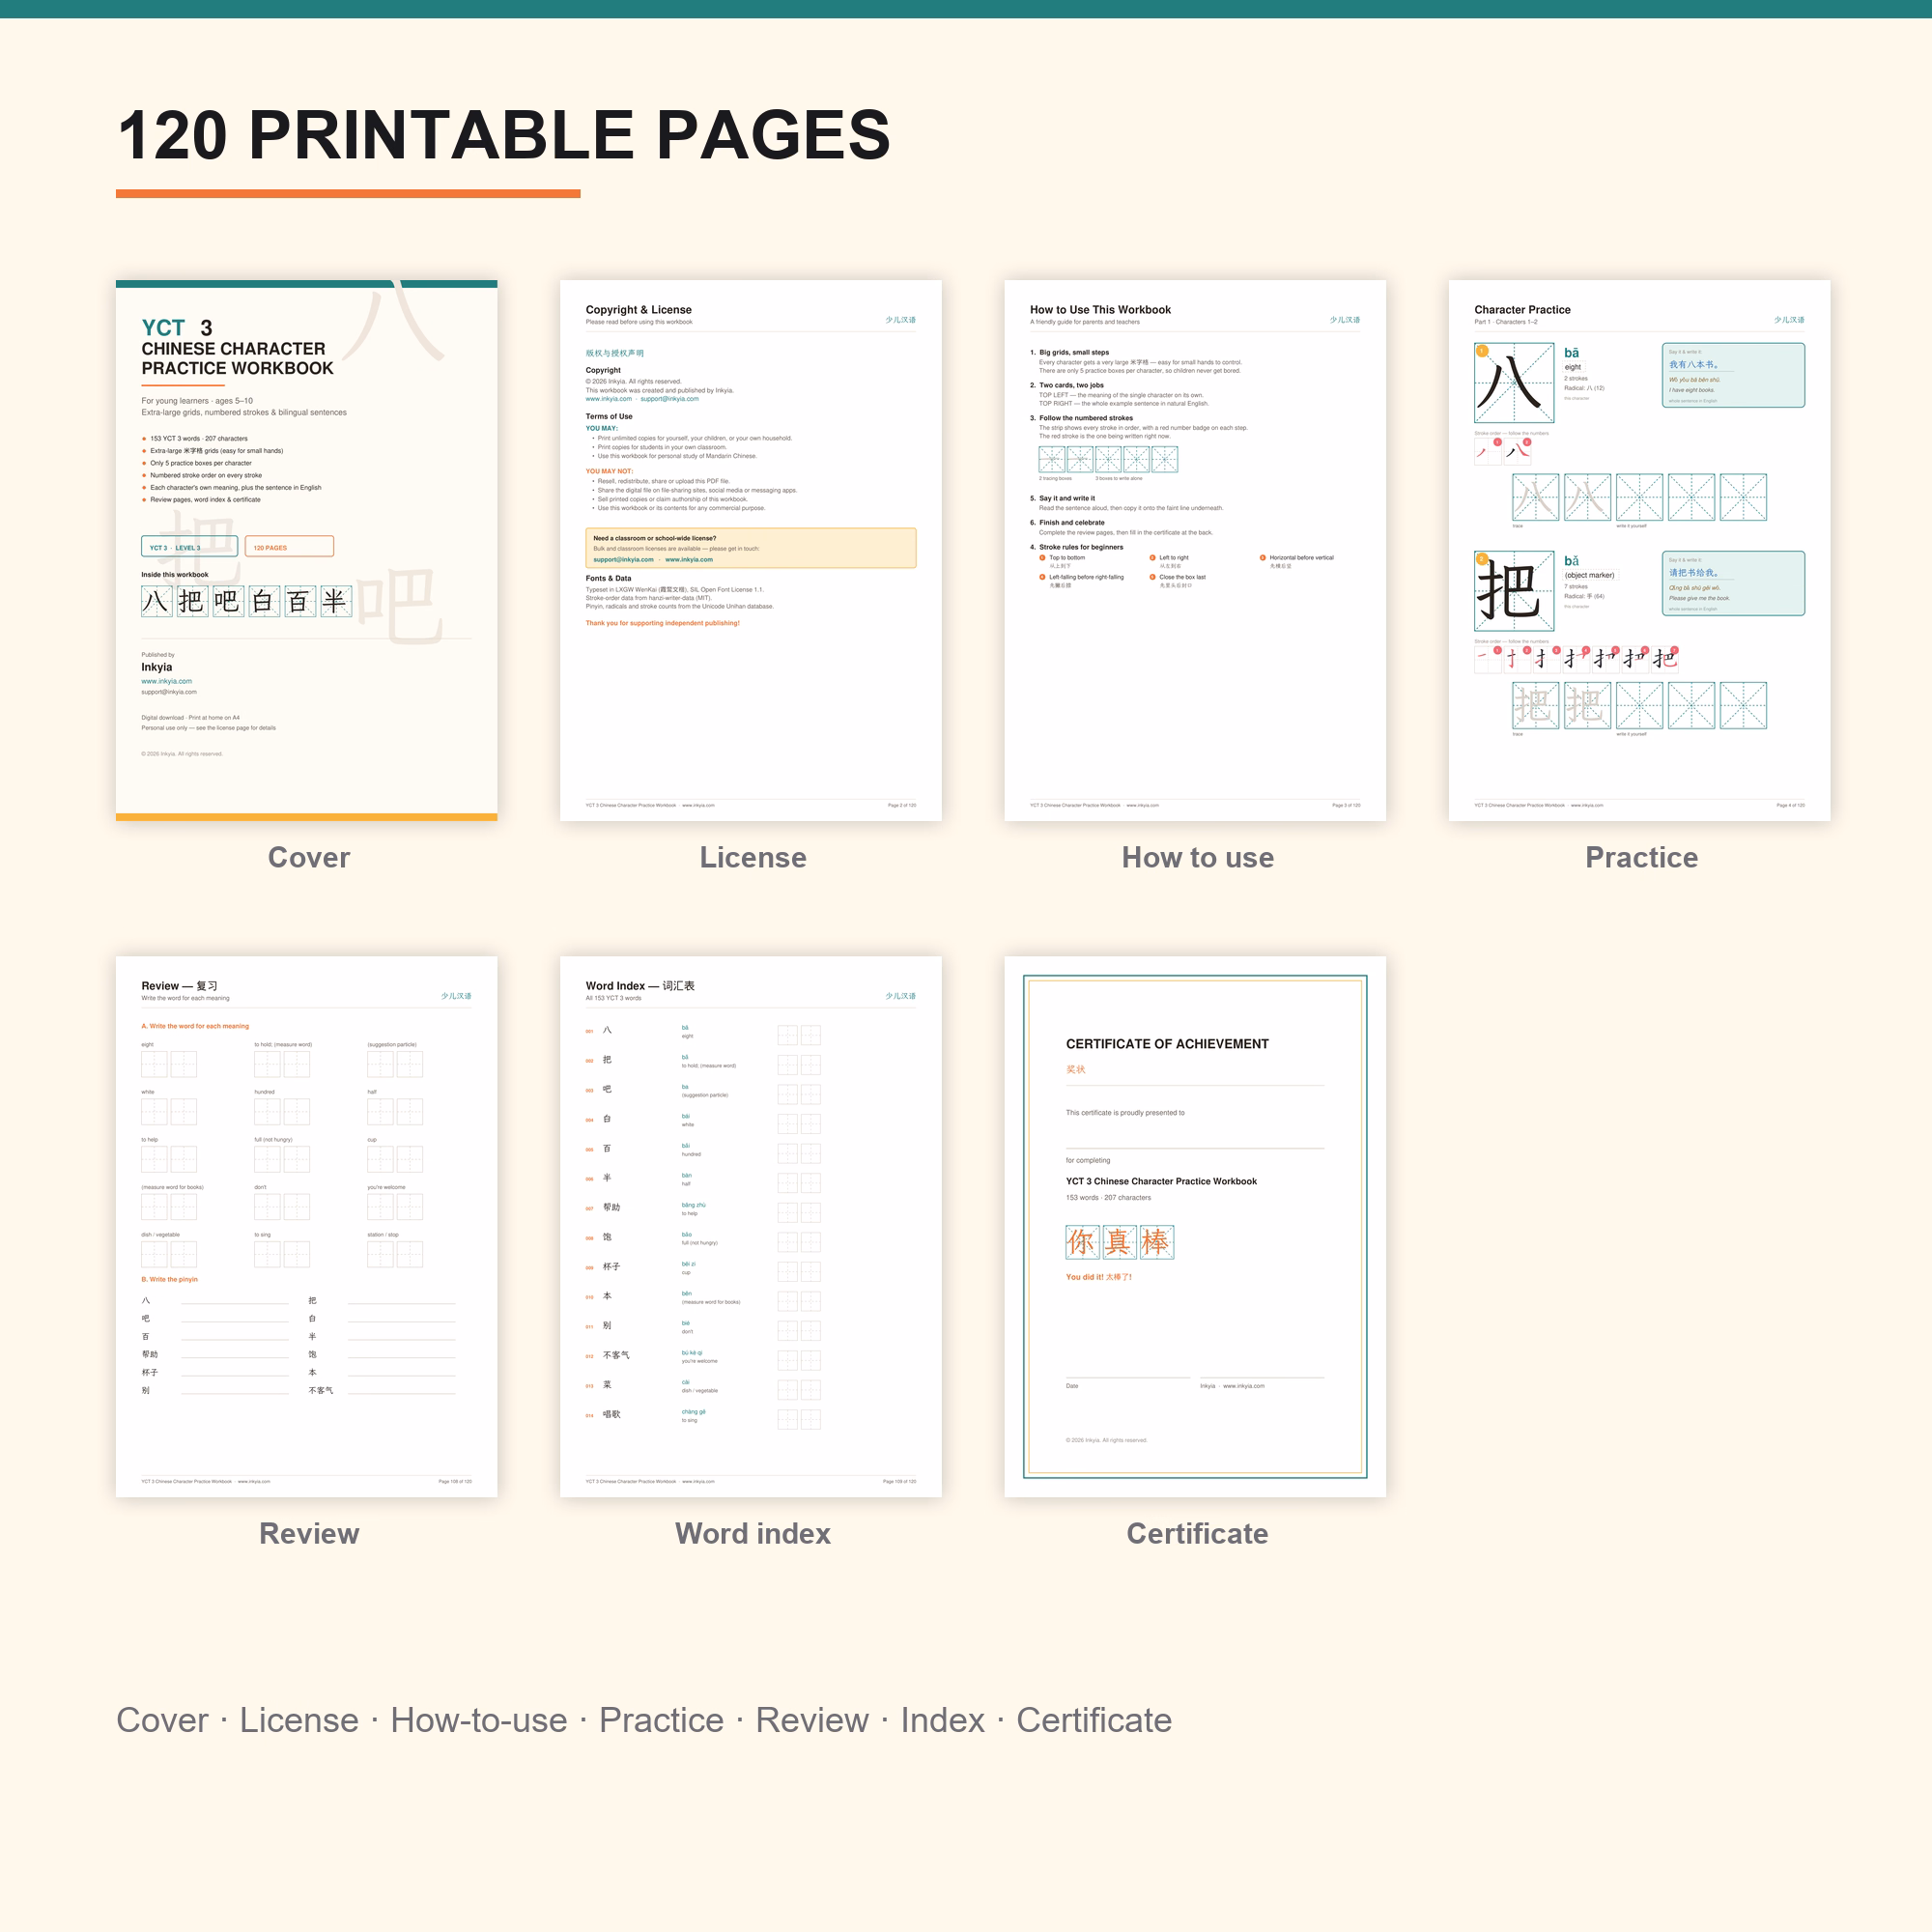
Task: Click support@inkyia.com in the license notice box
Action: tap(623, 560)
